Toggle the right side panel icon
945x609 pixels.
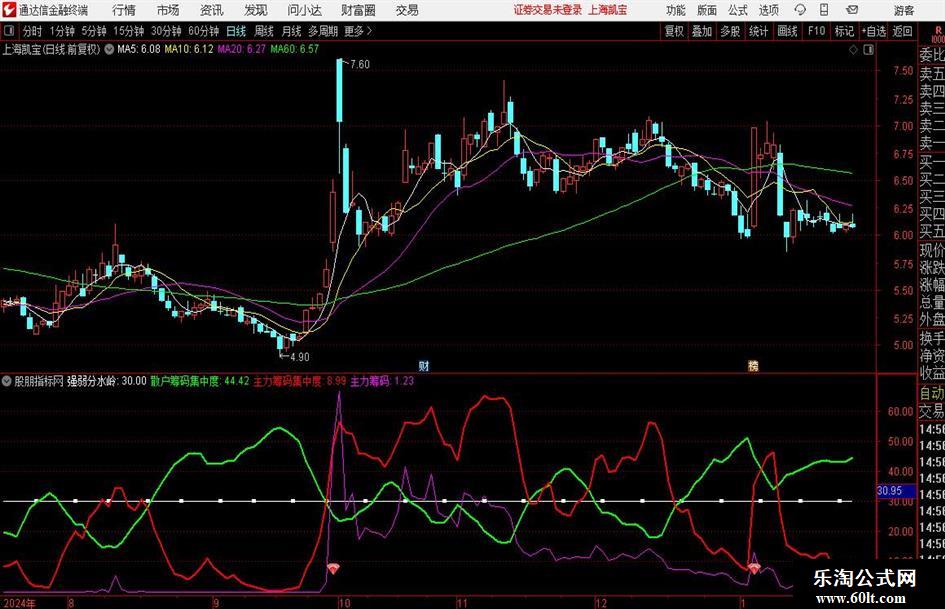868,50
